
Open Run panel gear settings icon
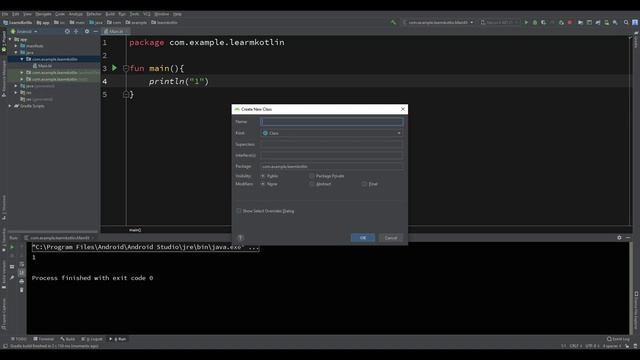click(x=619, y=238)
